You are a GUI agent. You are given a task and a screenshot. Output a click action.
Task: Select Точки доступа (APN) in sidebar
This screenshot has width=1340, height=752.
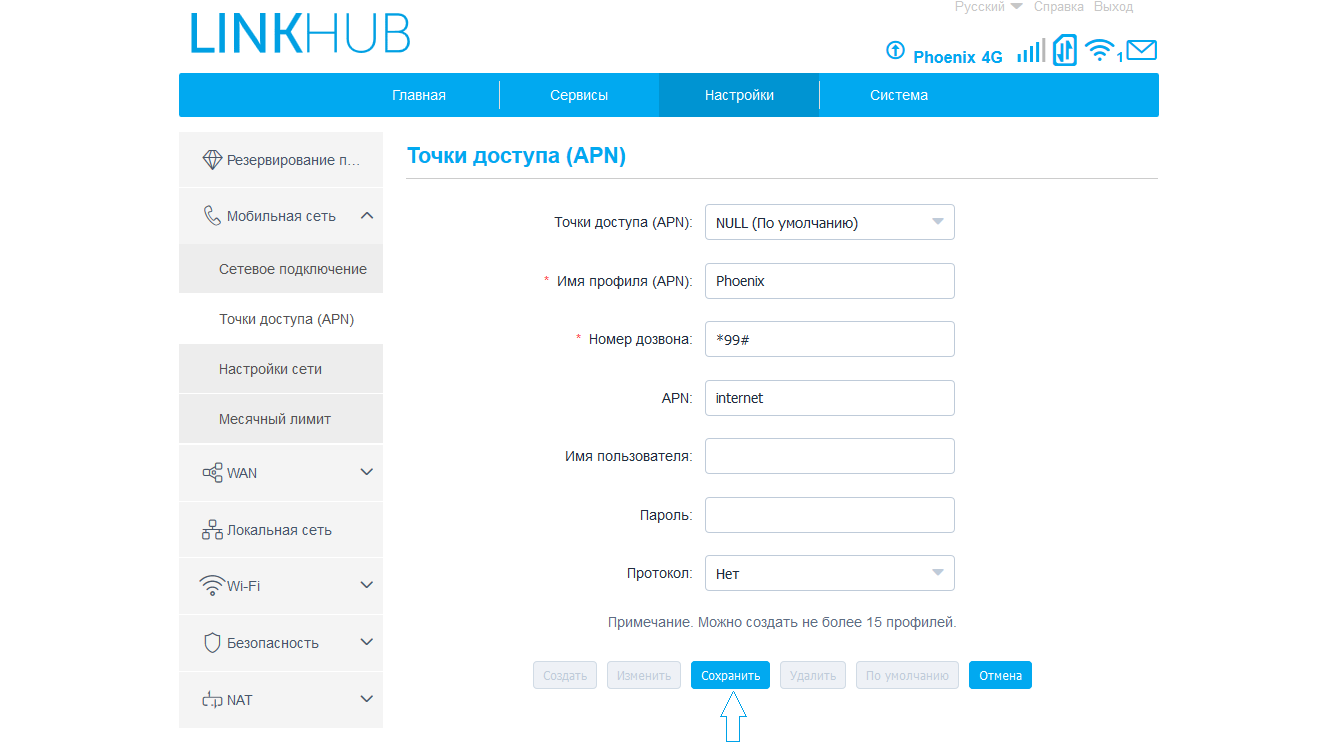tap(281, 319)
